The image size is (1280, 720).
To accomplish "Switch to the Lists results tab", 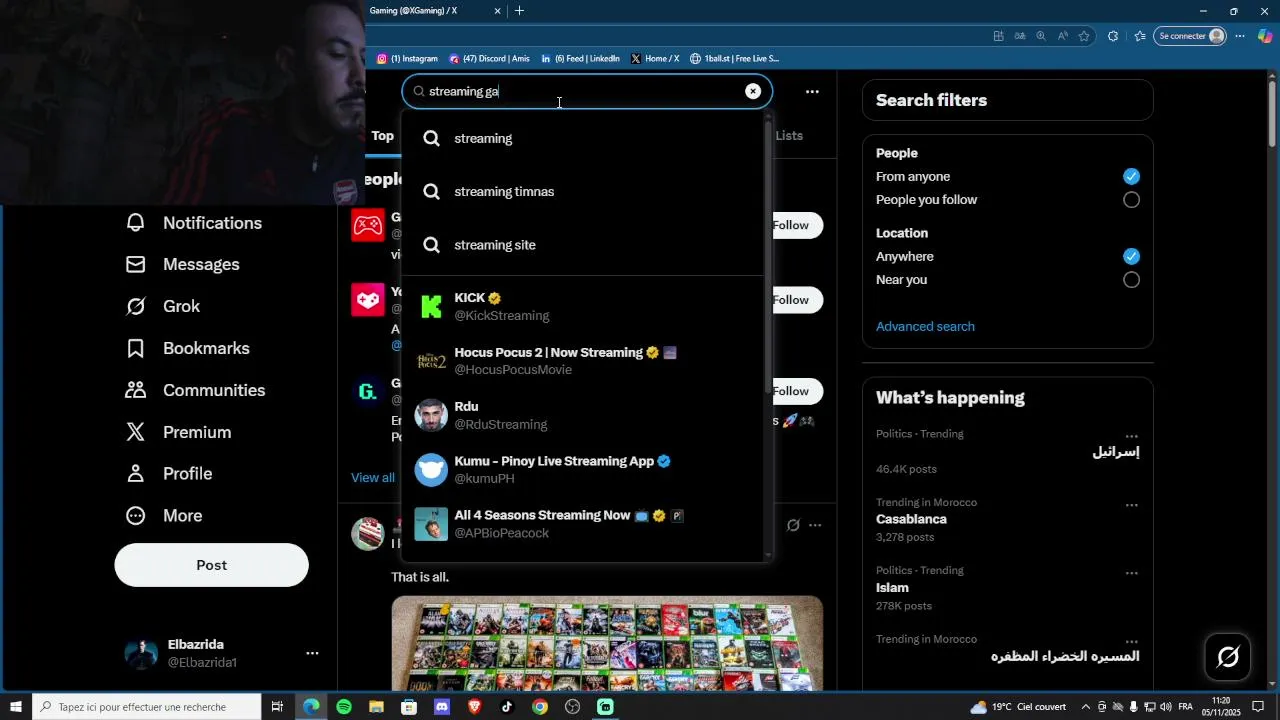I will (790, 136).
